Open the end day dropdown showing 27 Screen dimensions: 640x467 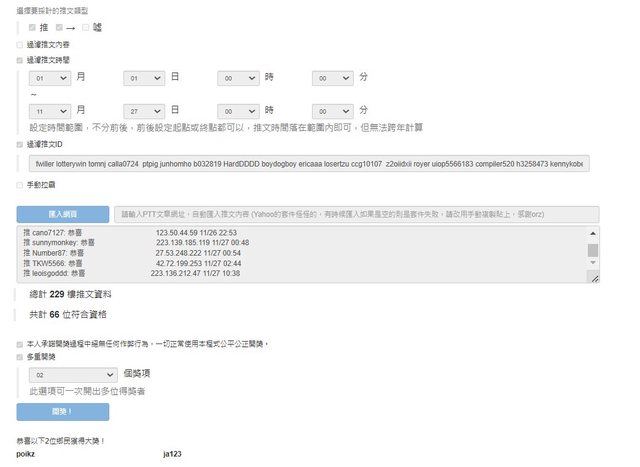[x=143, y=110]
